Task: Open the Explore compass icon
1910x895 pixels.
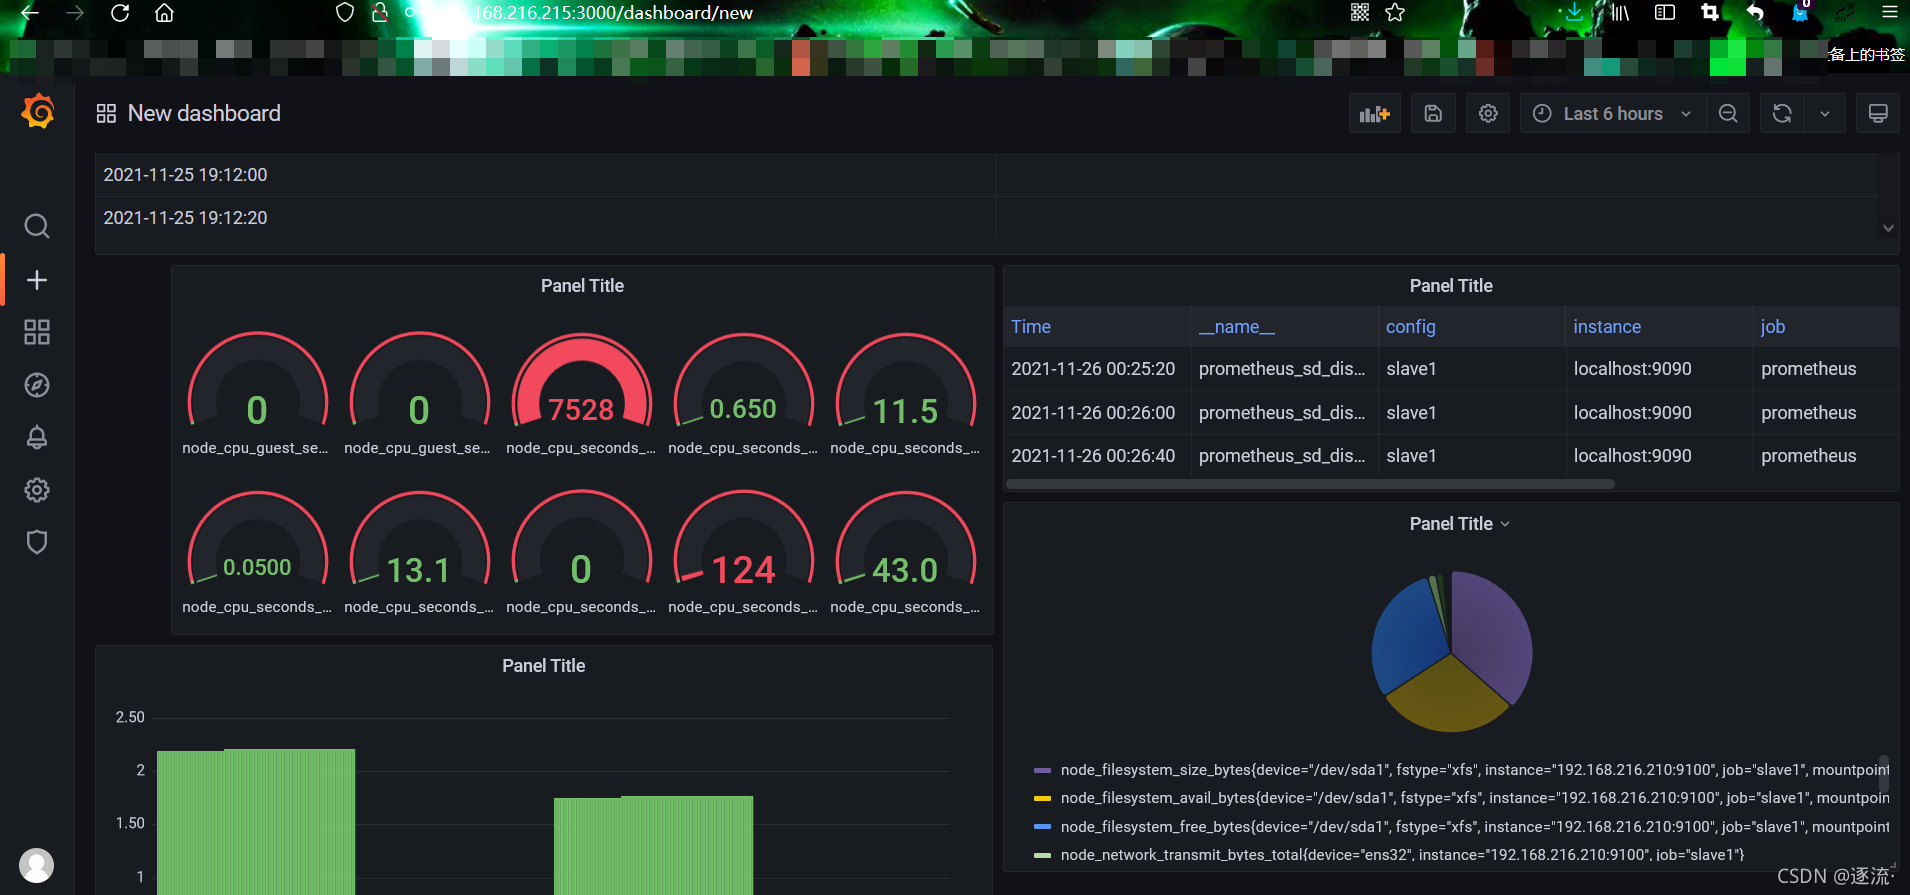Action: point(37,385)
